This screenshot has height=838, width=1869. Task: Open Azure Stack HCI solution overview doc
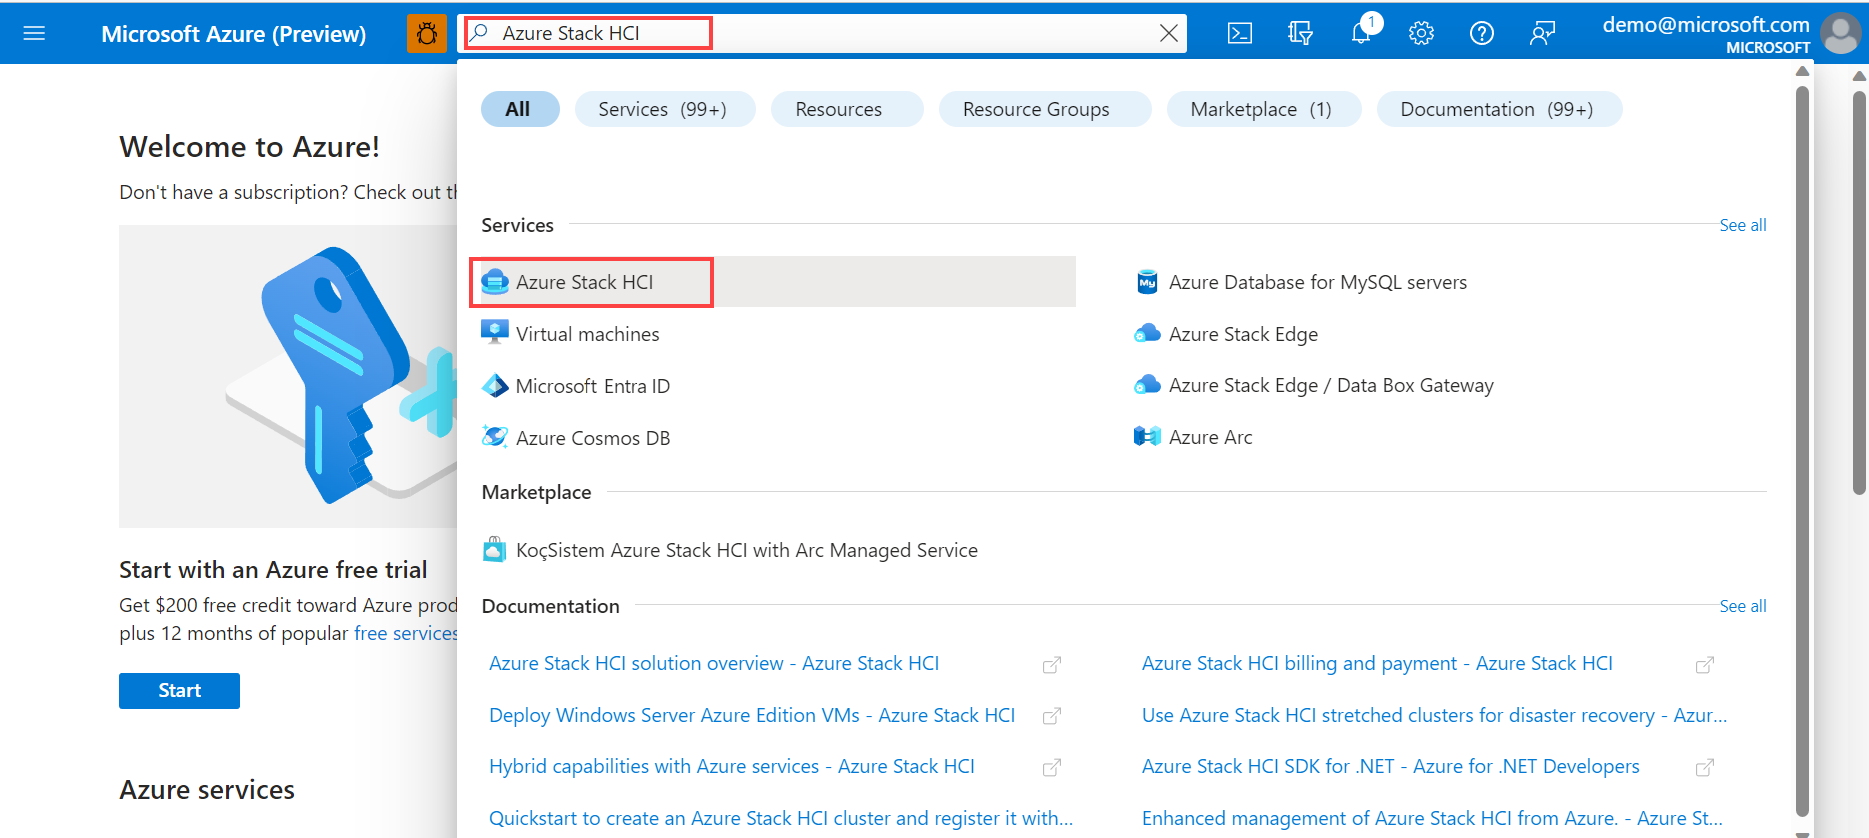(714, 663)
